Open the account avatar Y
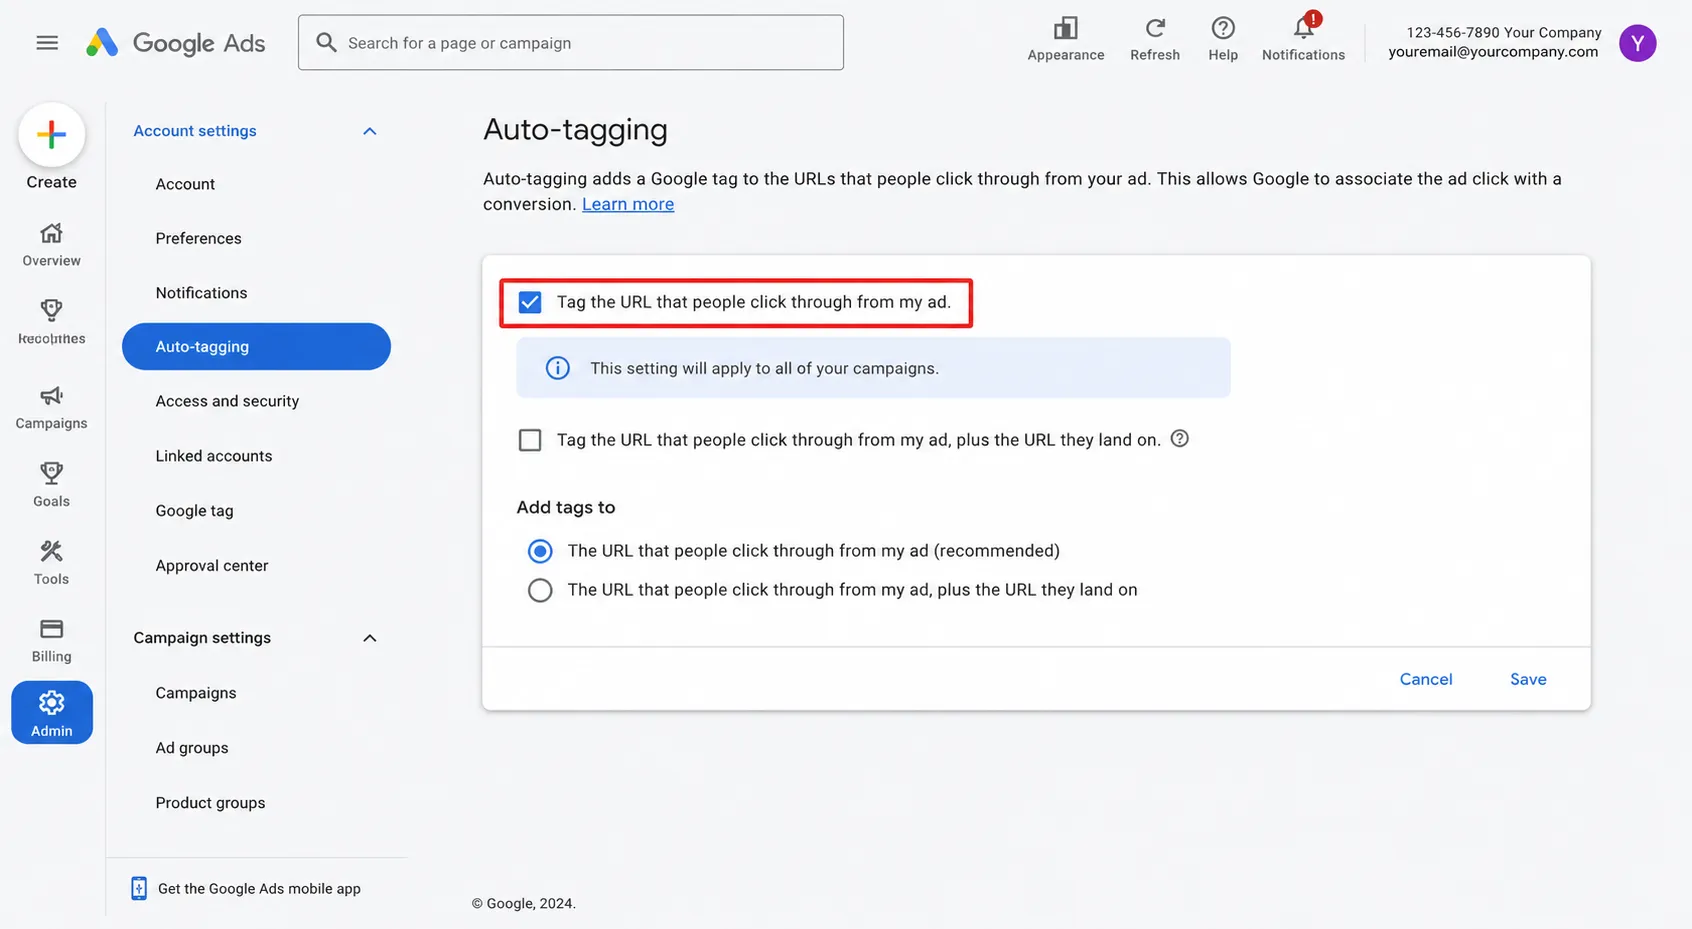1692x929 pixels. pos(1638,43)
